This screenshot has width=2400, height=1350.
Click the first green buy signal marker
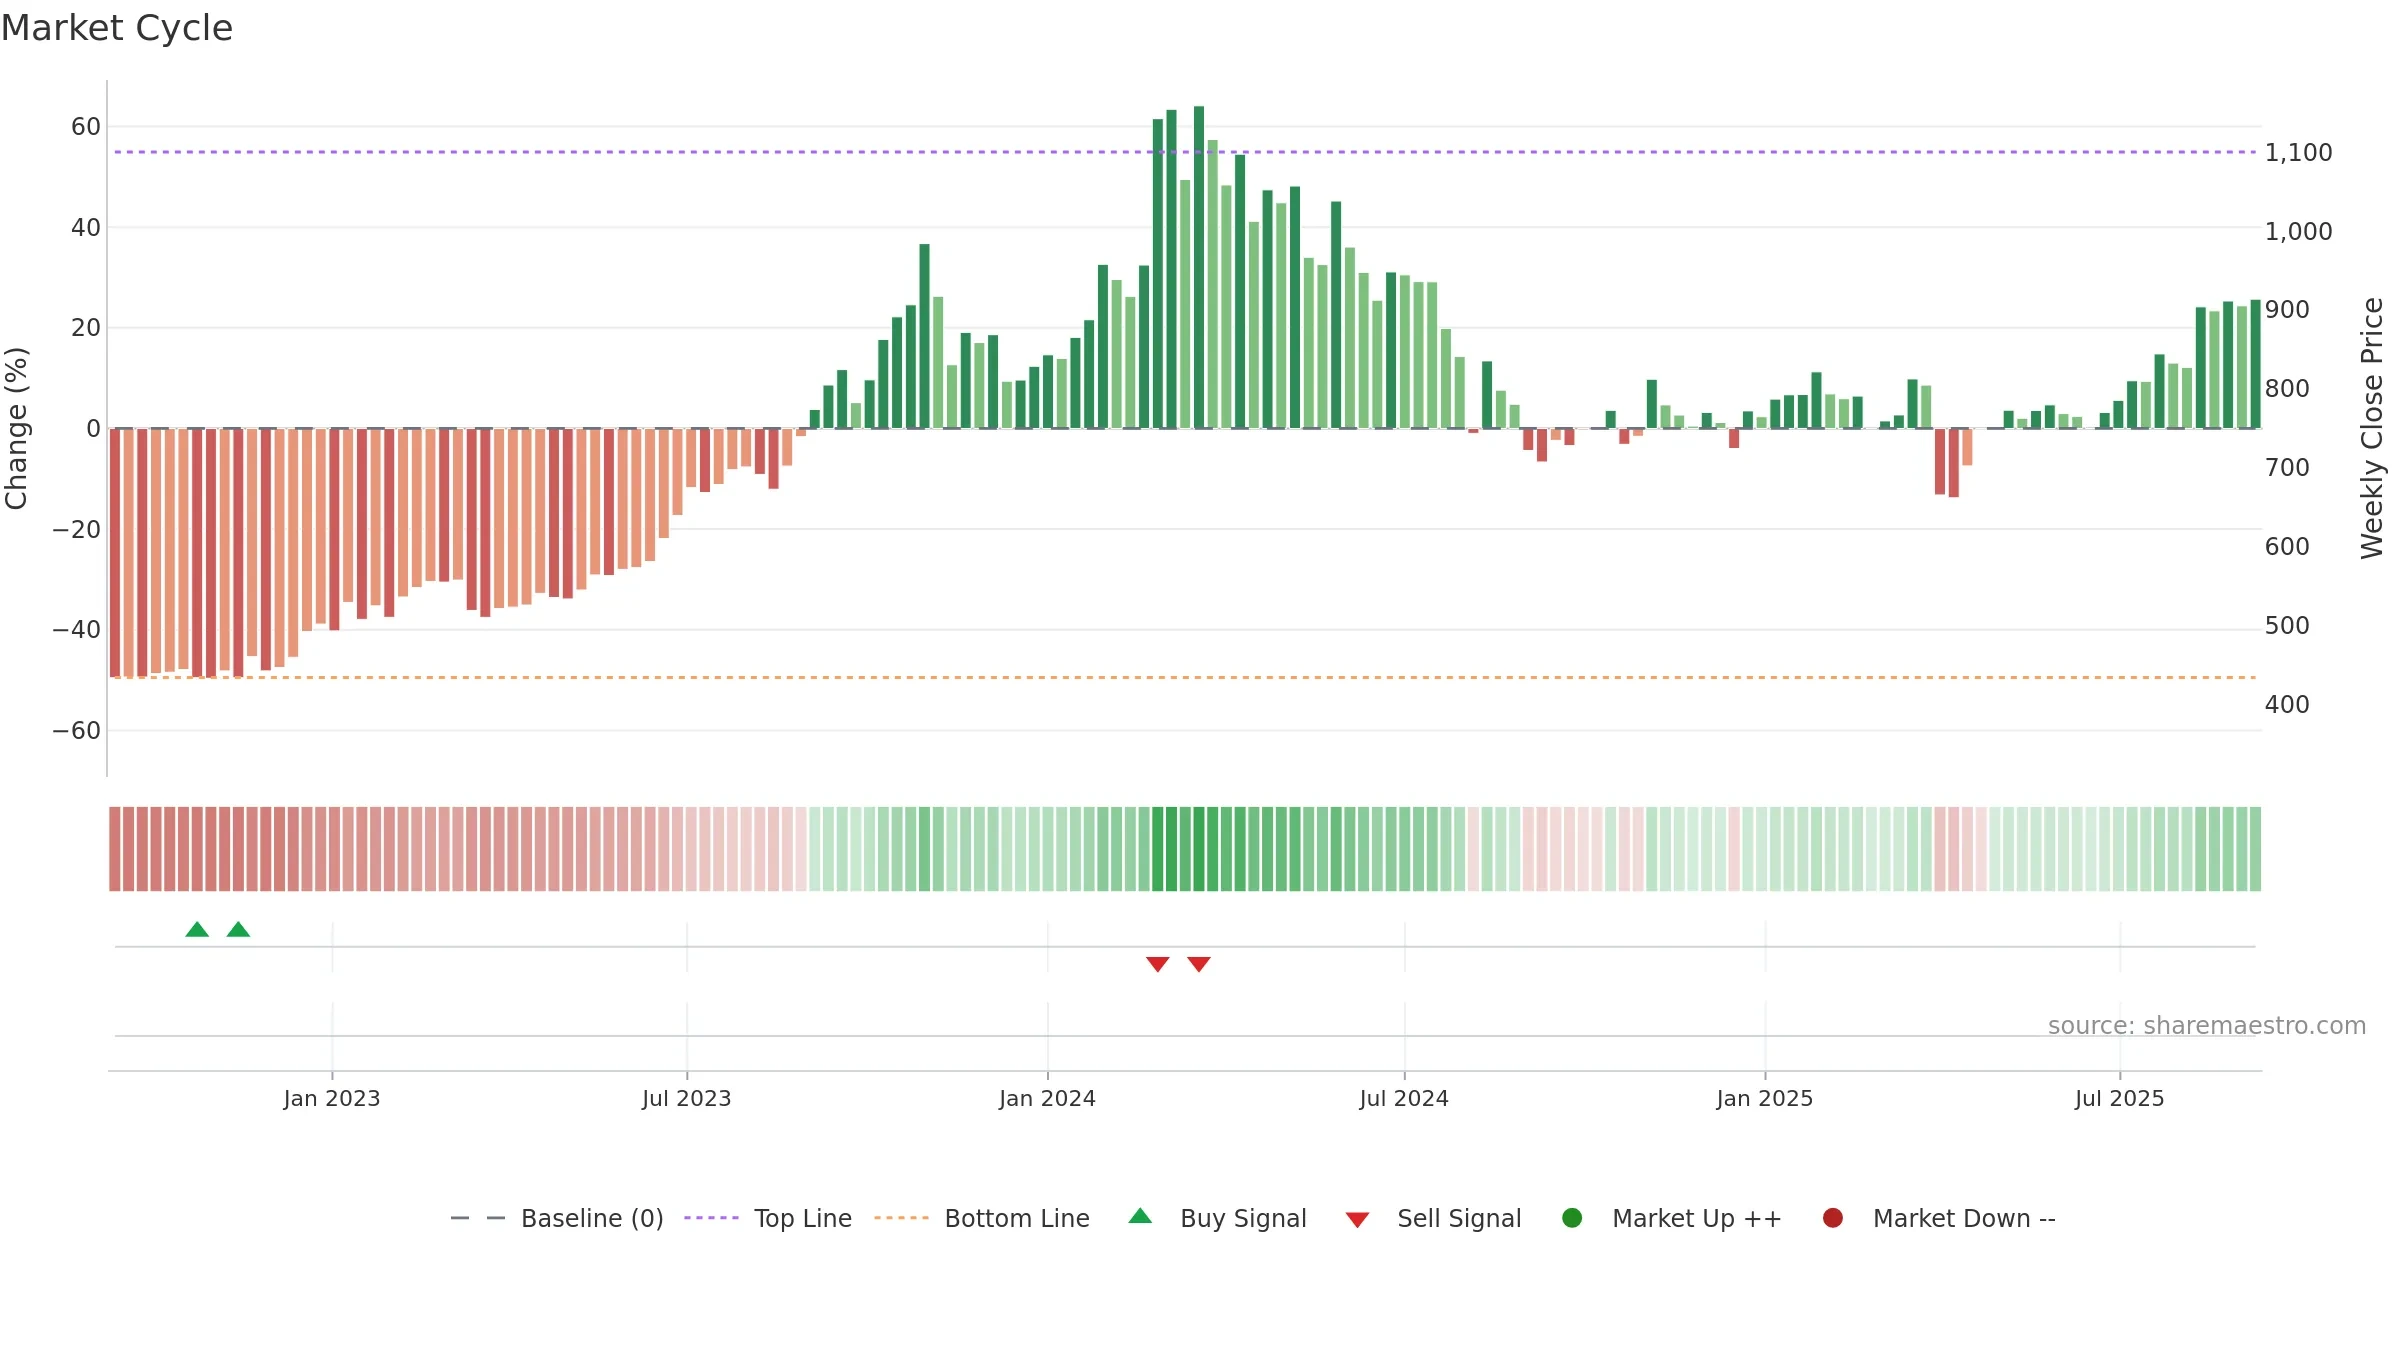pos(197,929)
